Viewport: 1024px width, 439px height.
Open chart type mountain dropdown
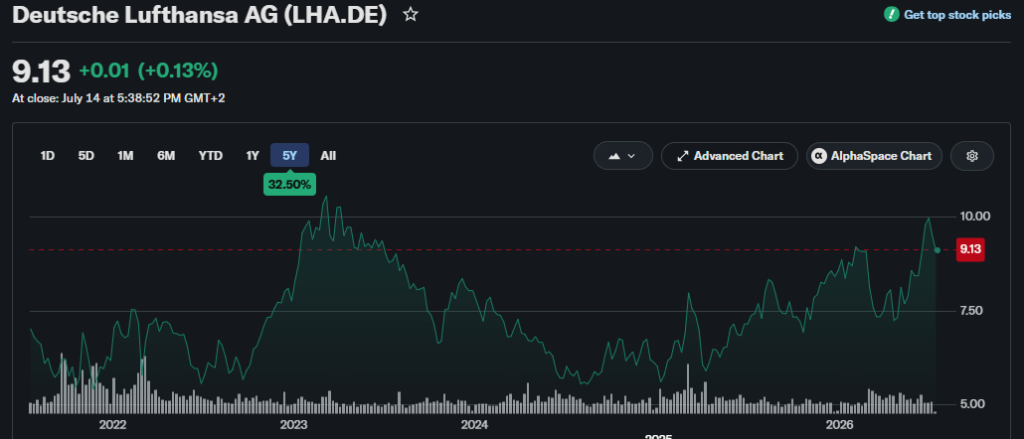[623, 156]
